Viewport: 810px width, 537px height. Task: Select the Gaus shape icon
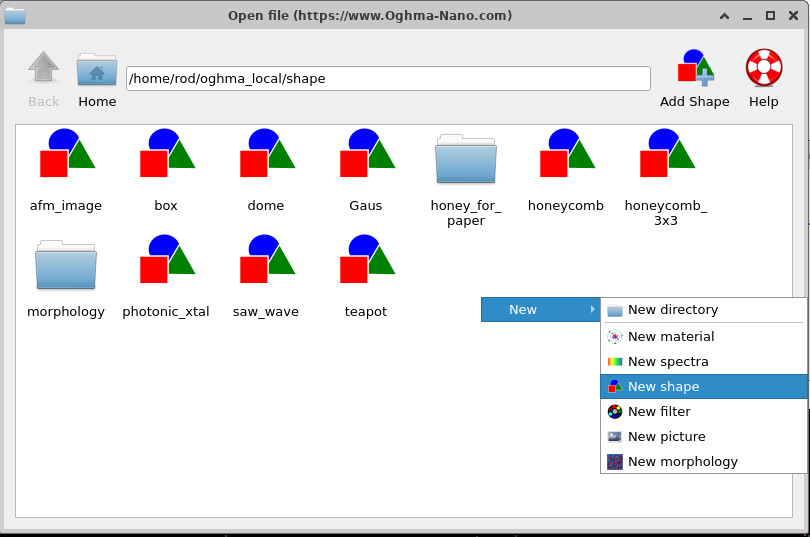[367, 153]
